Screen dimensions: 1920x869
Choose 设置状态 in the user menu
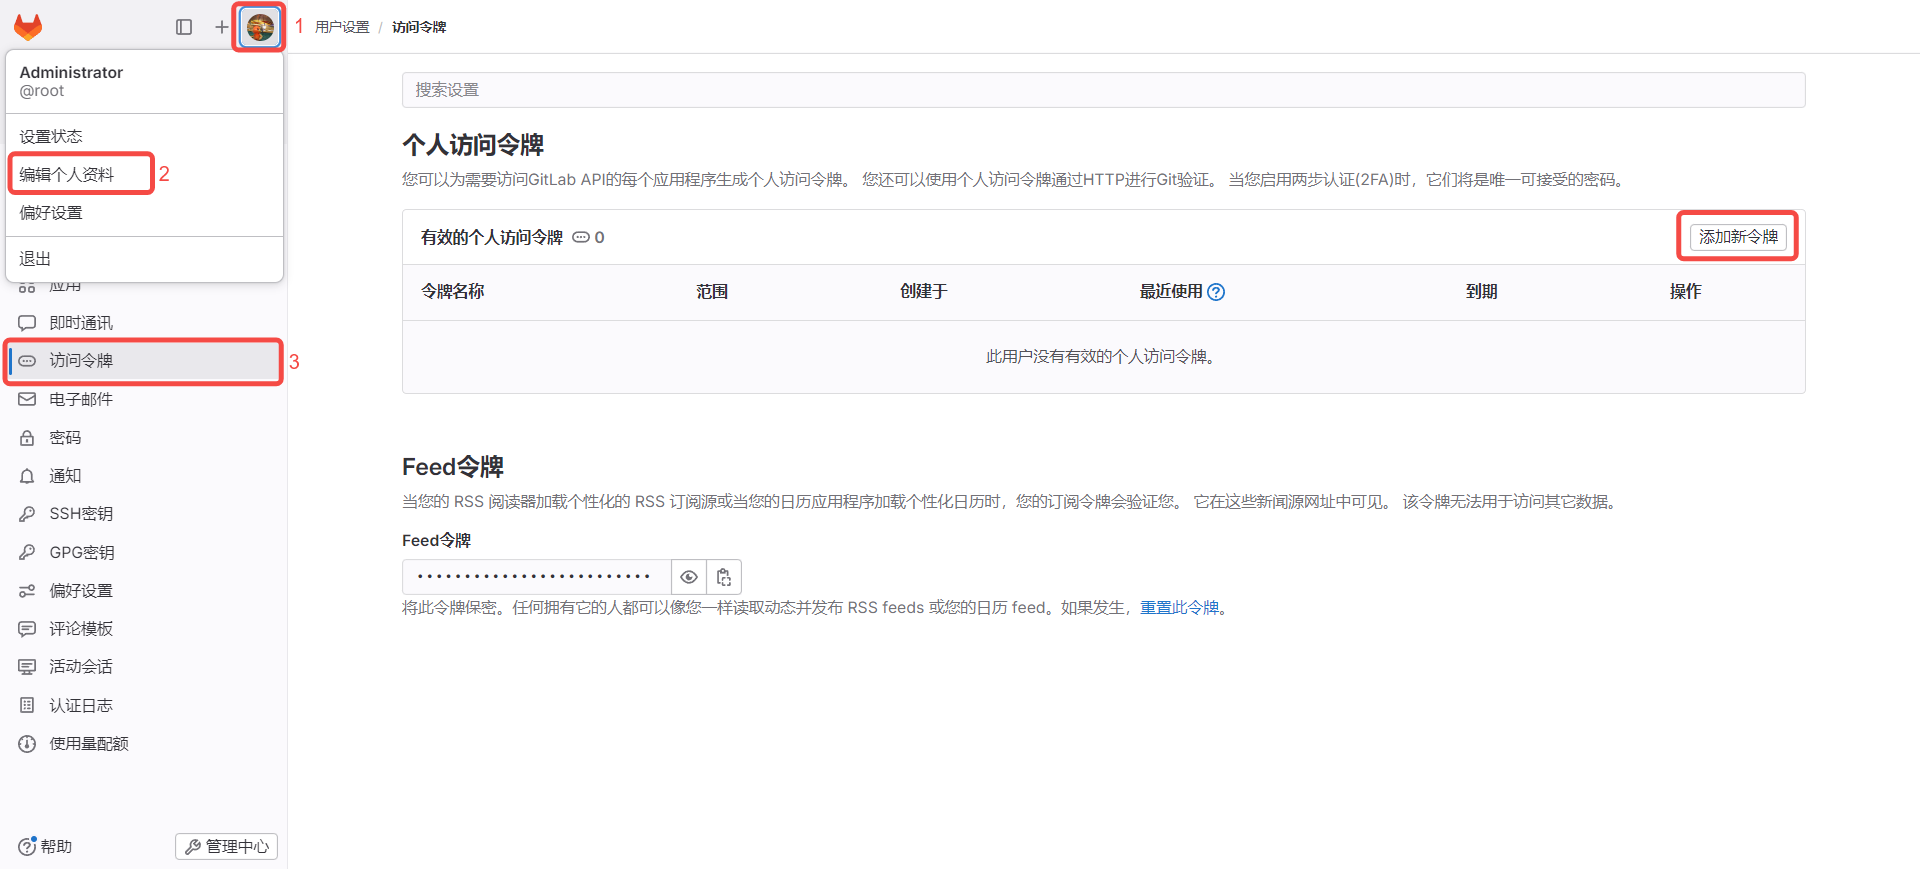[51, 136]
